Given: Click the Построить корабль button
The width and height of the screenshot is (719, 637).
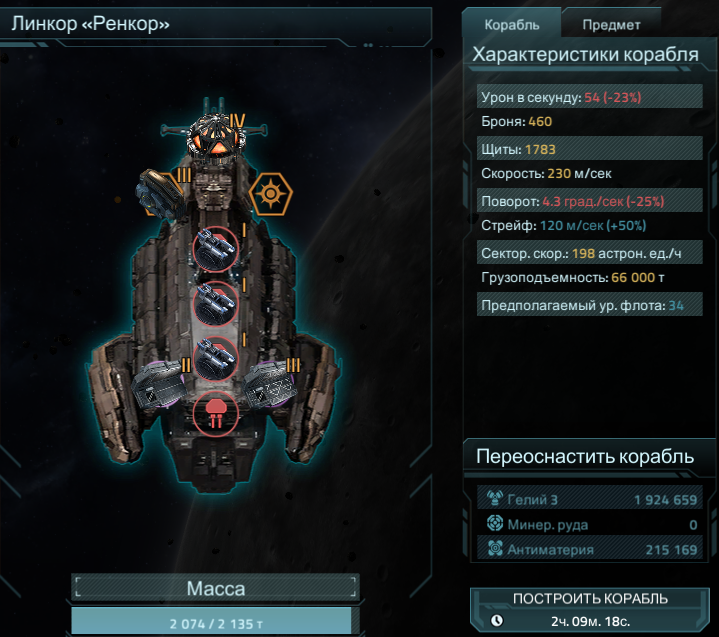Looking at the screenshot, I should (590, 610).
